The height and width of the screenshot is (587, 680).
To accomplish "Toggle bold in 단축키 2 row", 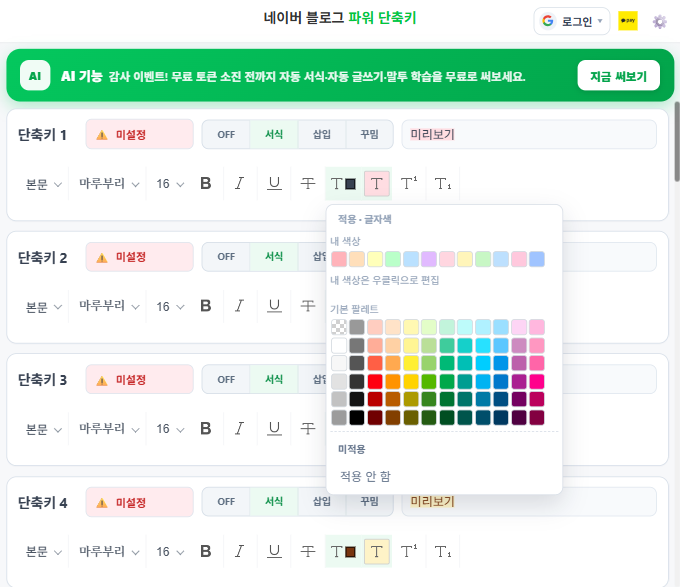I will click(206, 307).
